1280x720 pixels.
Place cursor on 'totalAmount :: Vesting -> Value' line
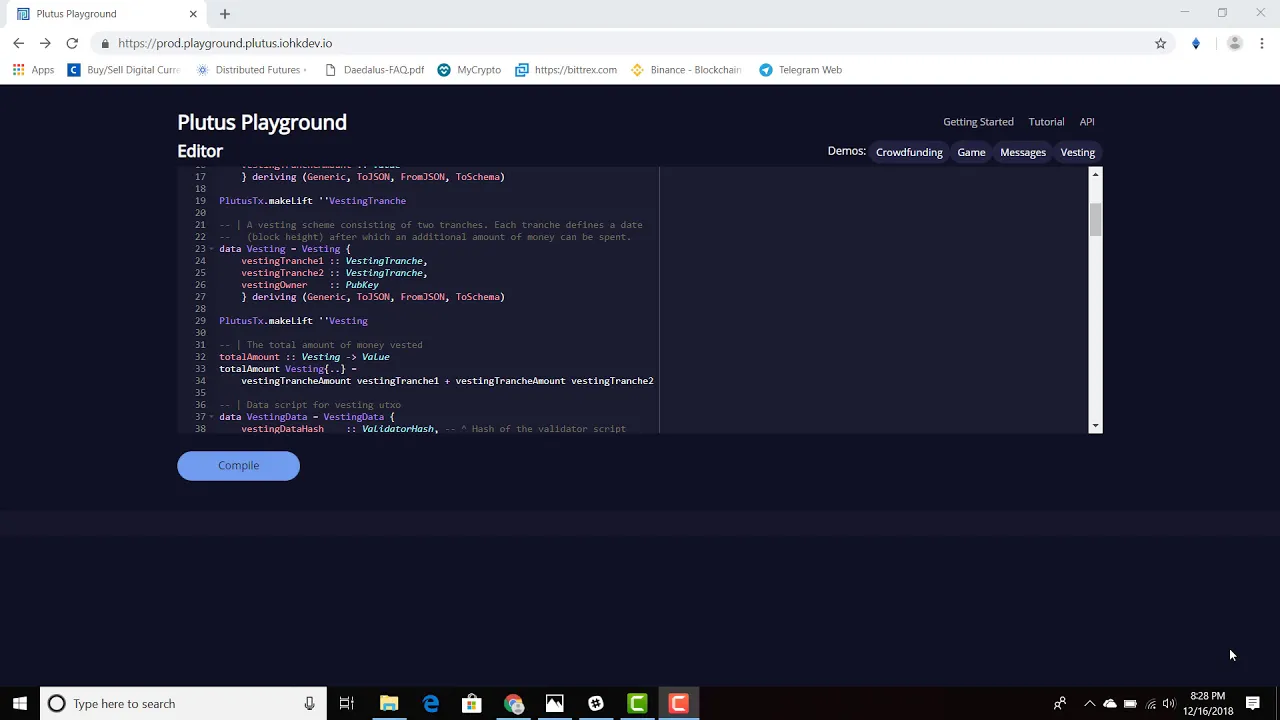(x=304, y=357)
